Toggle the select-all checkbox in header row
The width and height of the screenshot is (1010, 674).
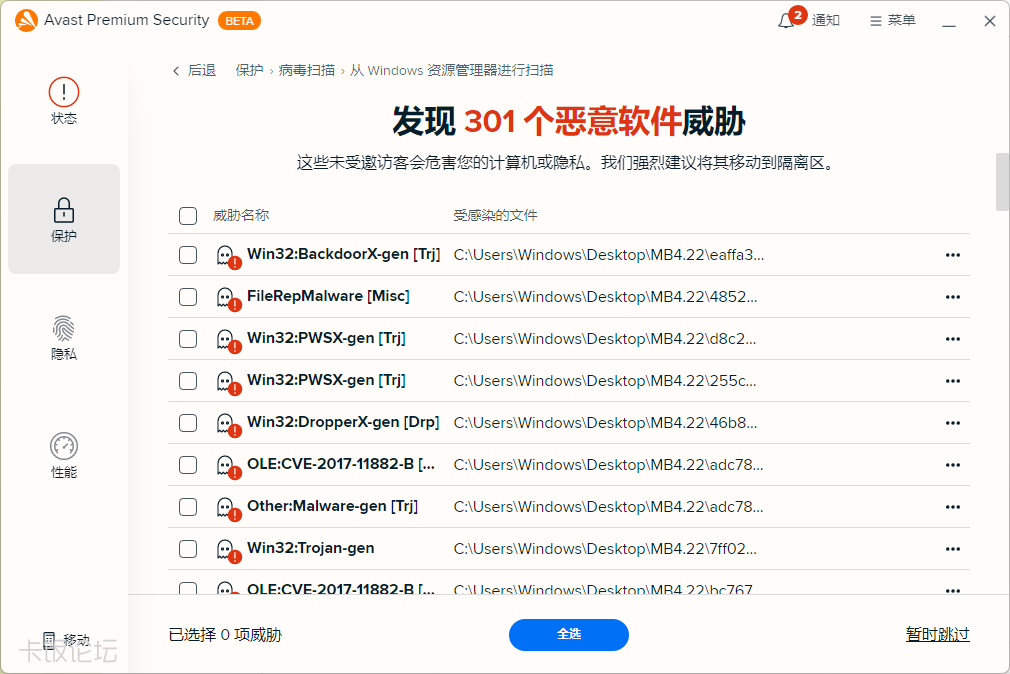187,216
